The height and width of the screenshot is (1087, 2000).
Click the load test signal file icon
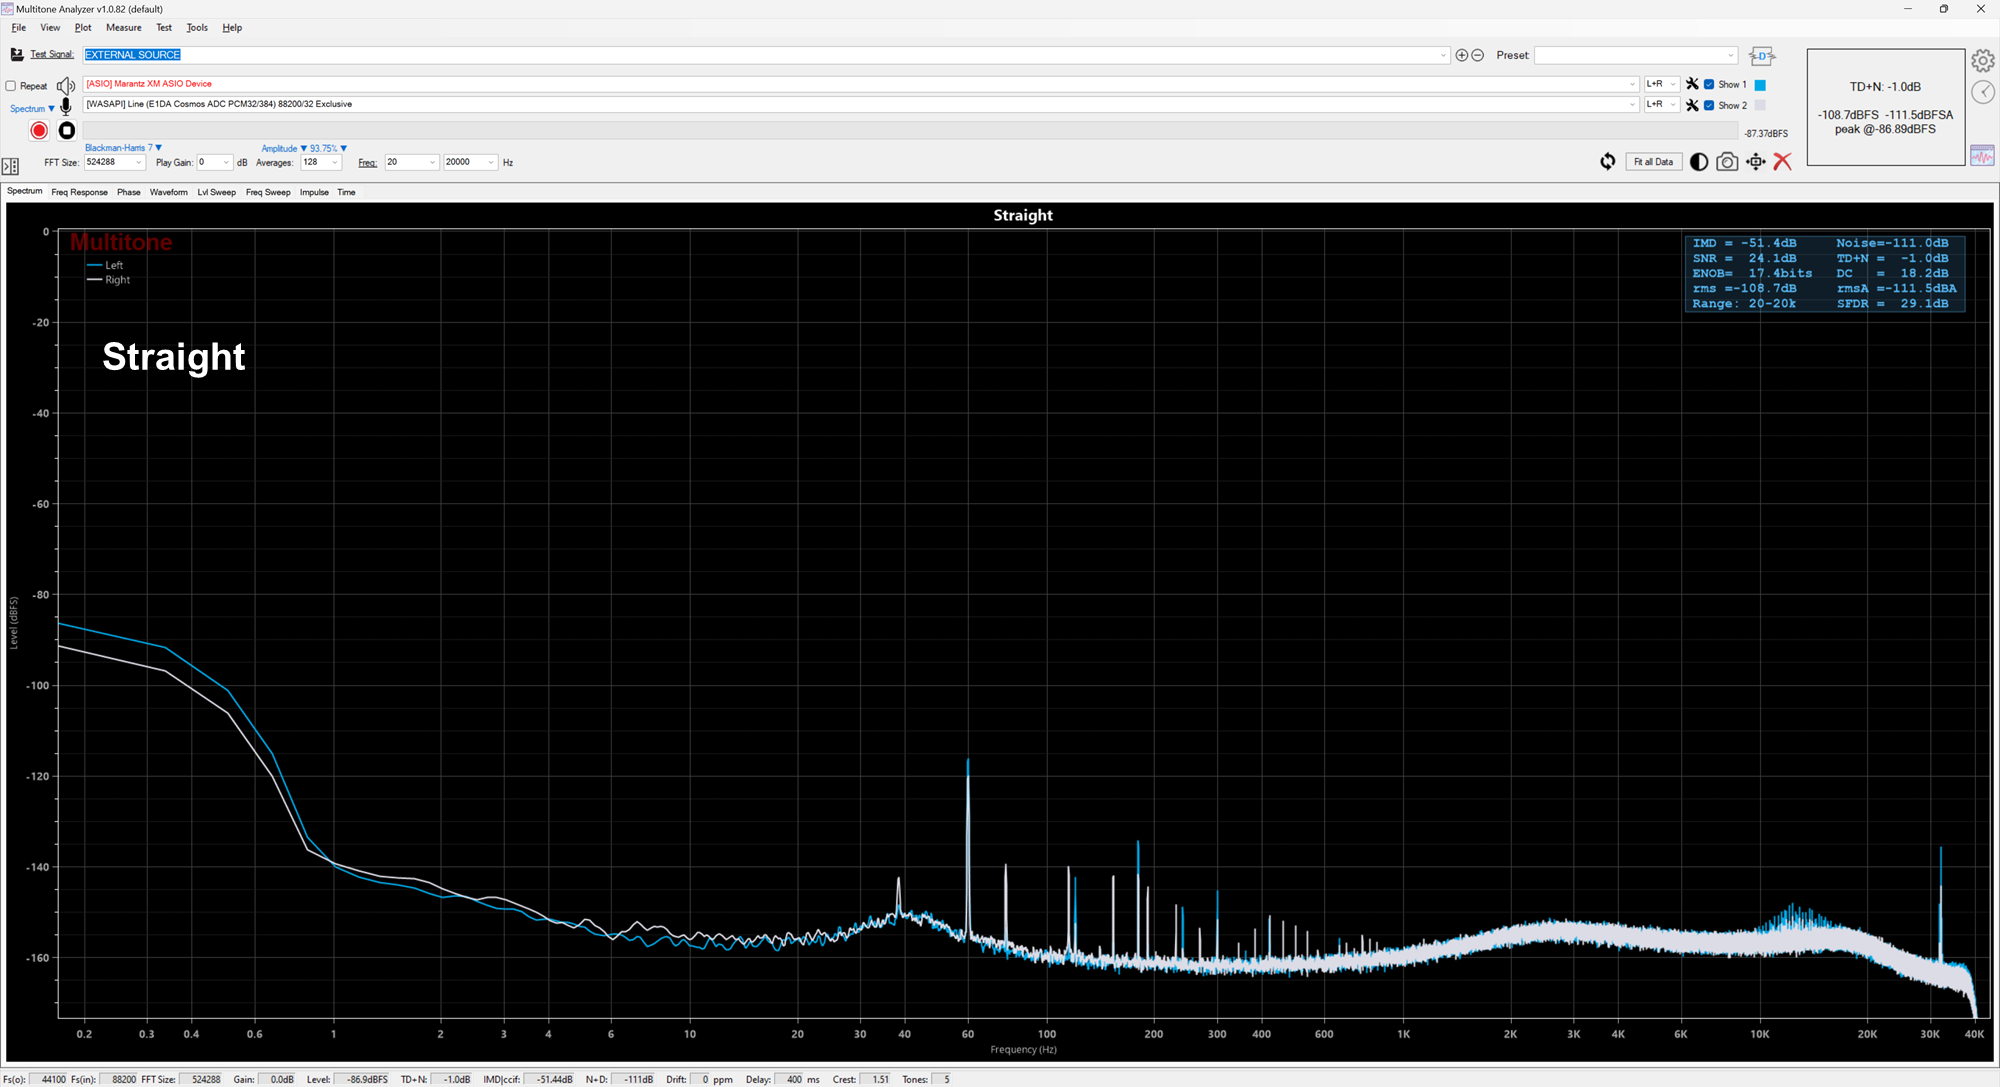[17, 54]
